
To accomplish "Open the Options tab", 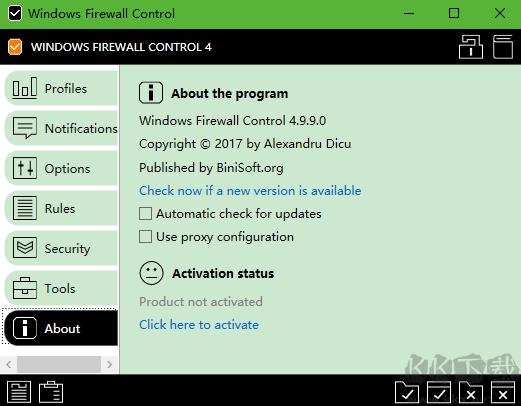I will (61, 168).
